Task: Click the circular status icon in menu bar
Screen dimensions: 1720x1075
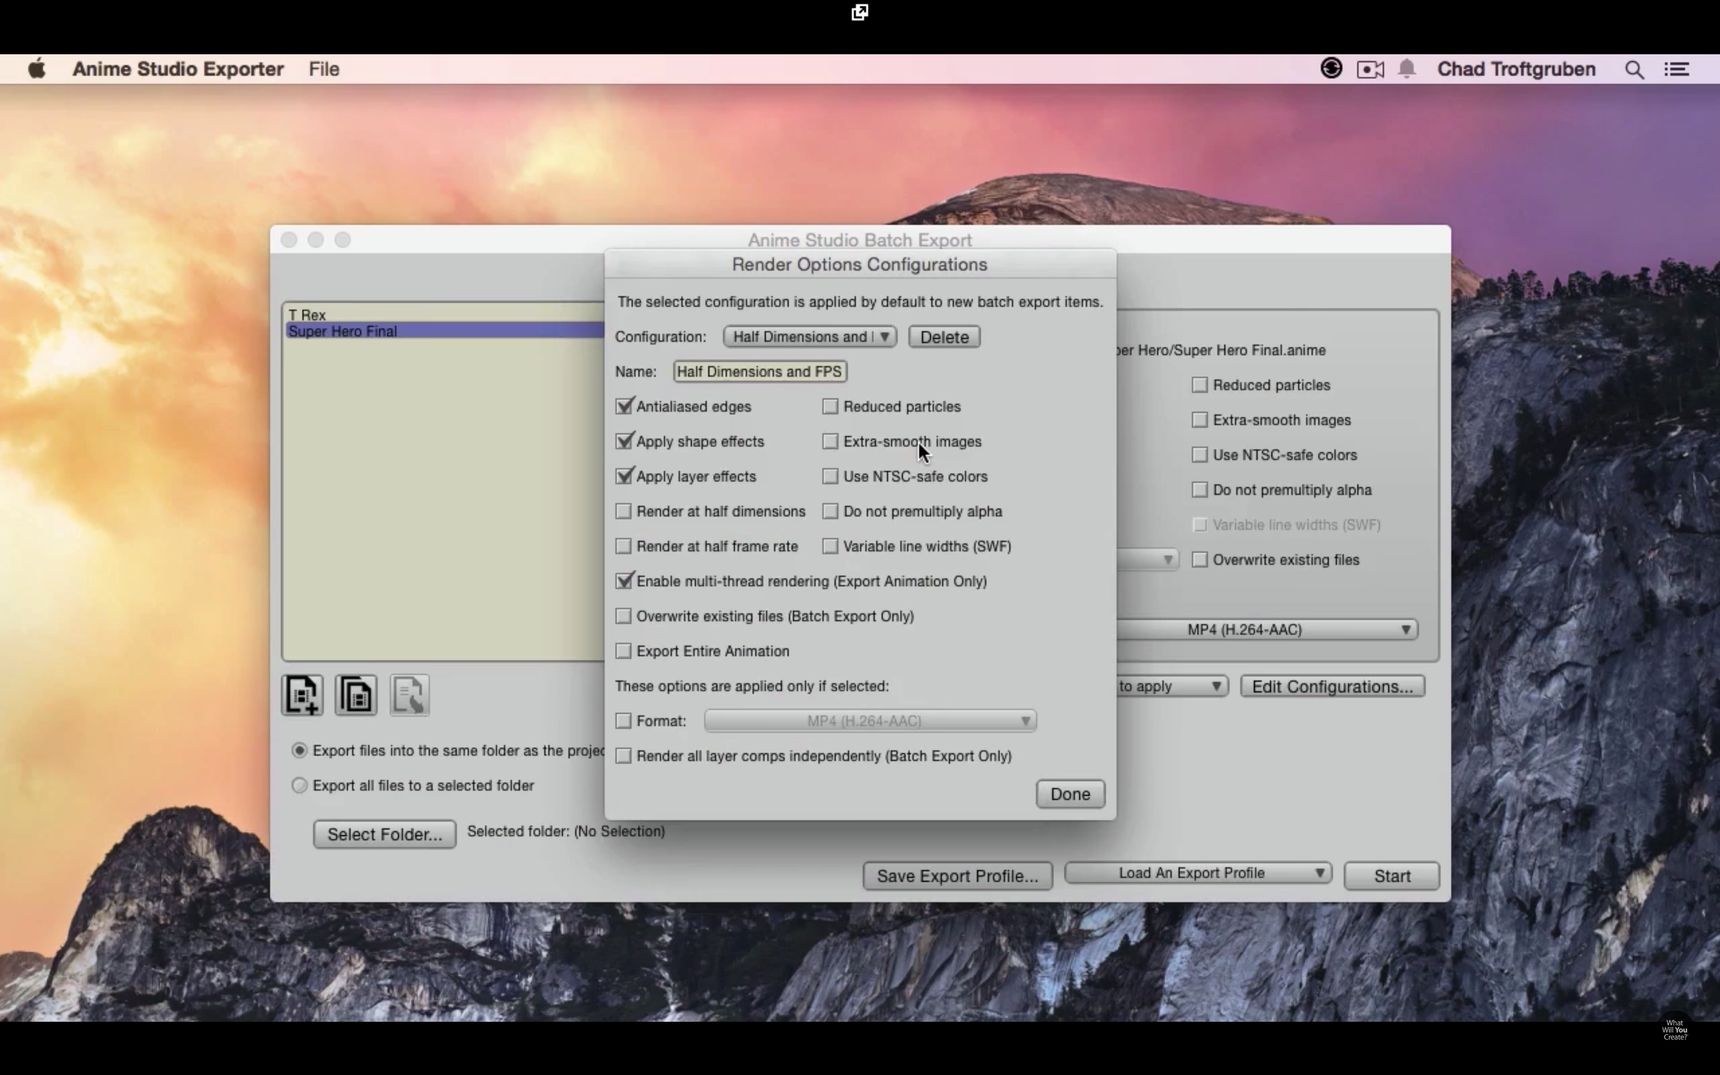Action: click(1331, 68)
